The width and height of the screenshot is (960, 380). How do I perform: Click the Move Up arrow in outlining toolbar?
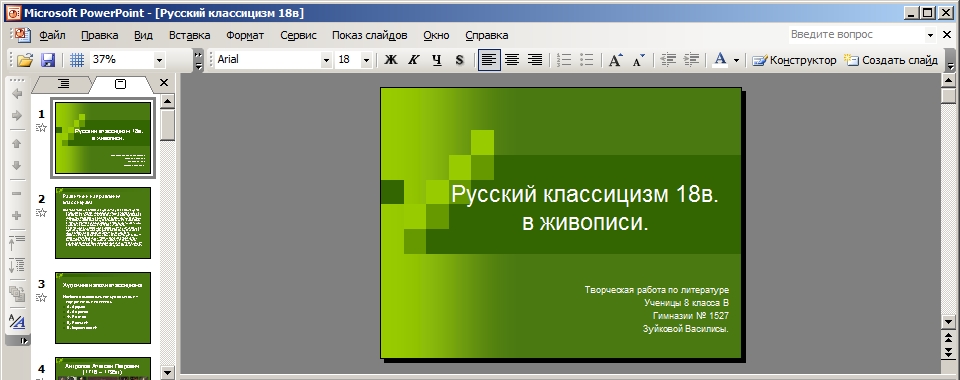[x=17, y=144]
